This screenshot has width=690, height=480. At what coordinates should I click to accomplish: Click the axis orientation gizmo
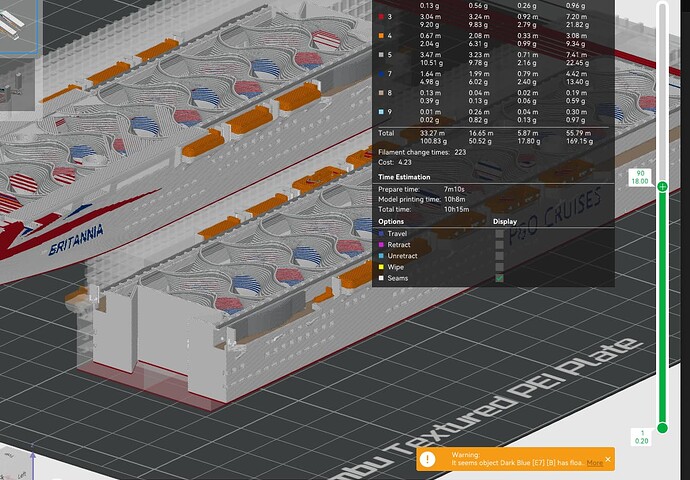[18, 463]
